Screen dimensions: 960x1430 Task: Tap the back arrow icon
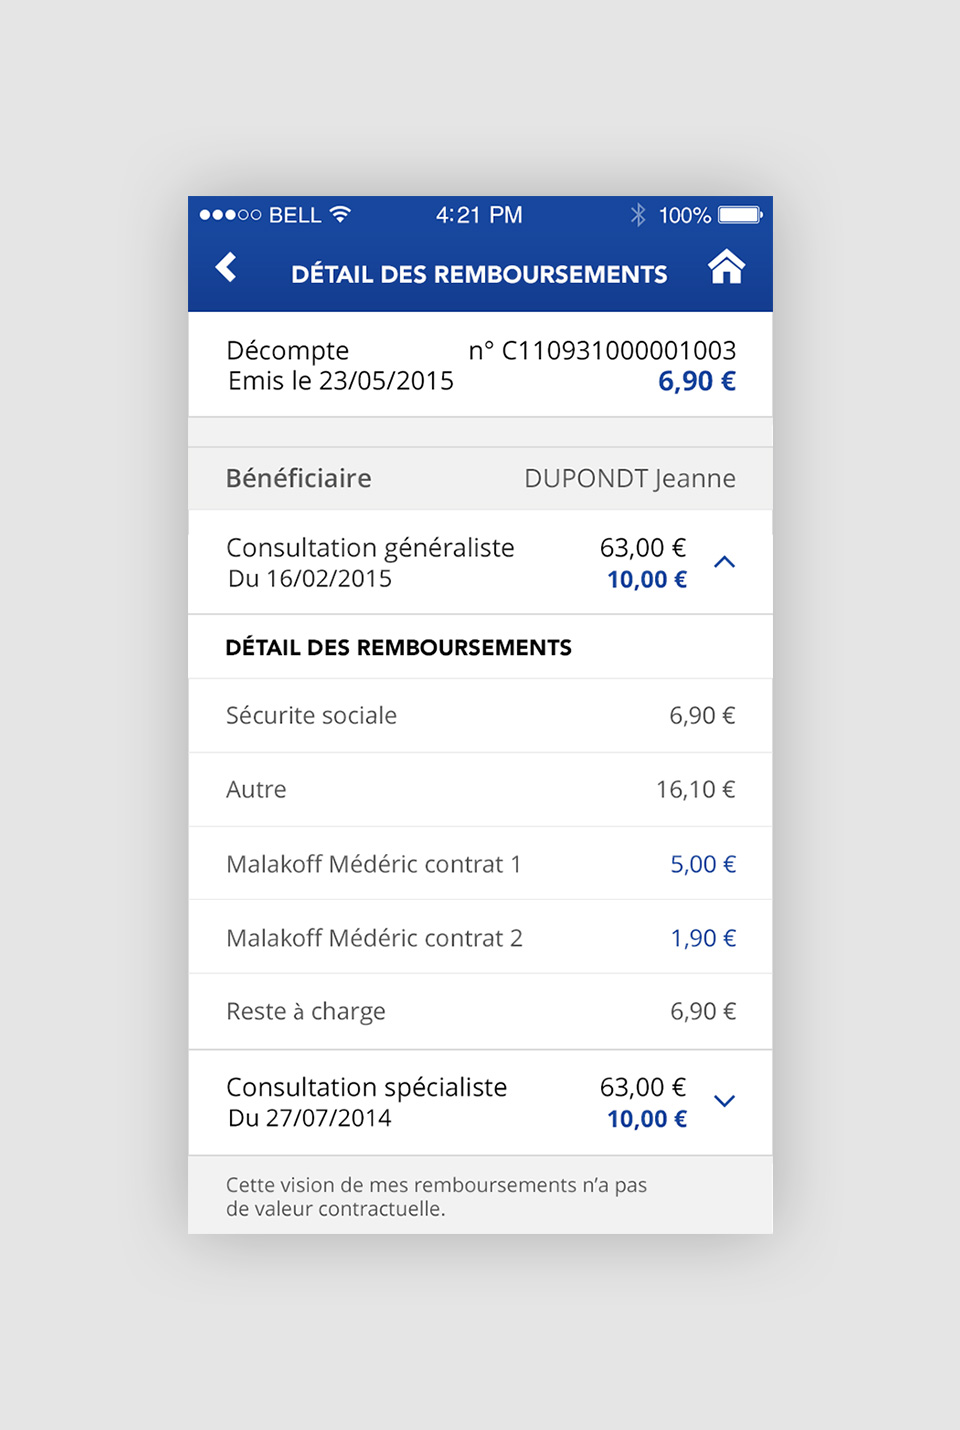coord(226,267)
